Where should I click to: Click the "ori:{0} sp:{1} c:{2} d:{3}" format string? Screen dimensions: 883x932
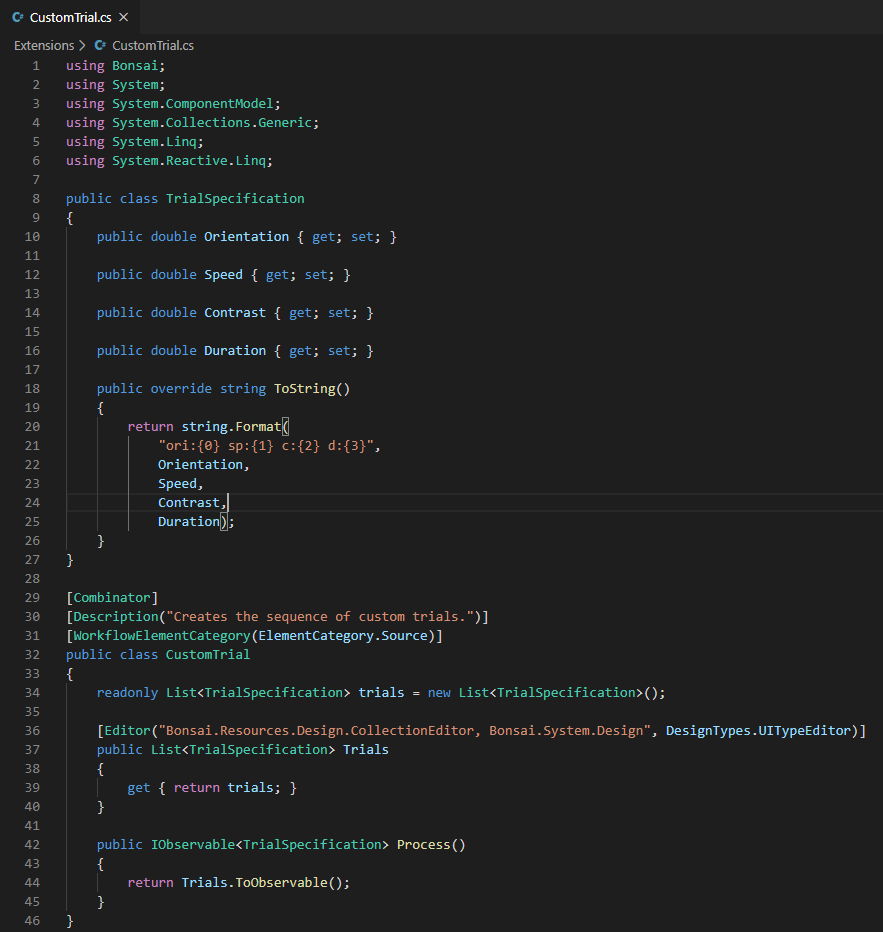click(x=266, y=446)
